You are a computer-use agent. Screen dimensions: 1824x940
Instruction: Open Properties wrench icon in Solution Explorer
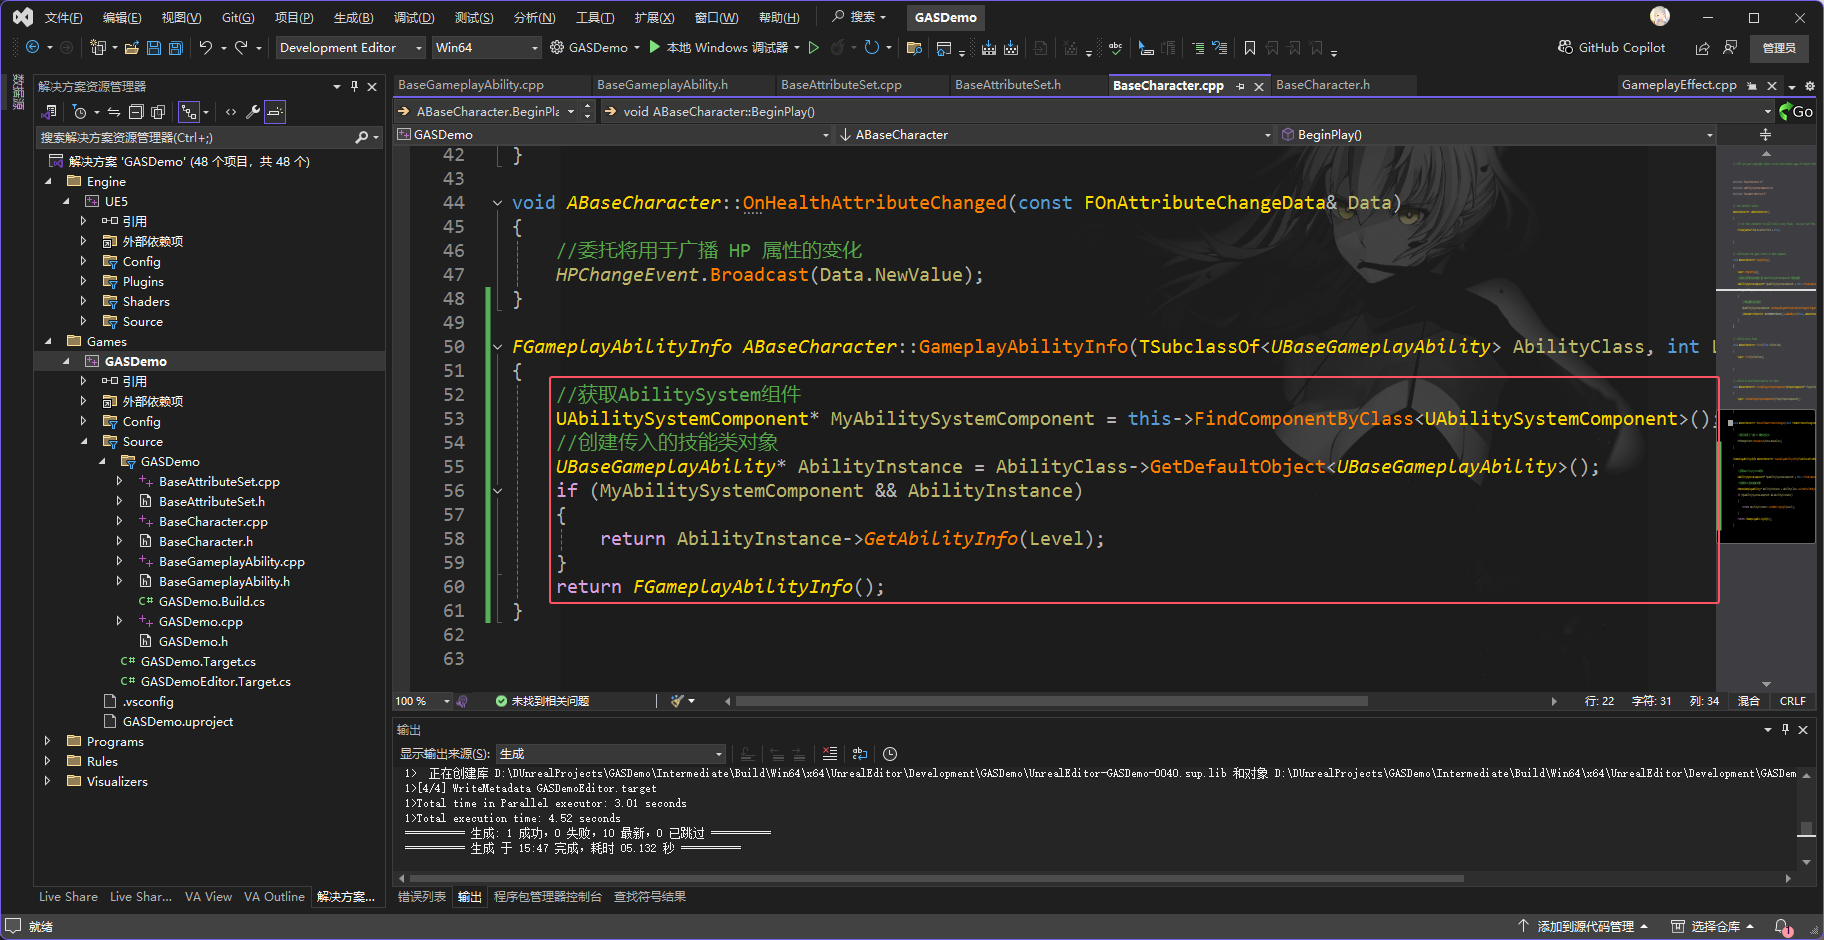pyautogui.click(x=253, y=112)
